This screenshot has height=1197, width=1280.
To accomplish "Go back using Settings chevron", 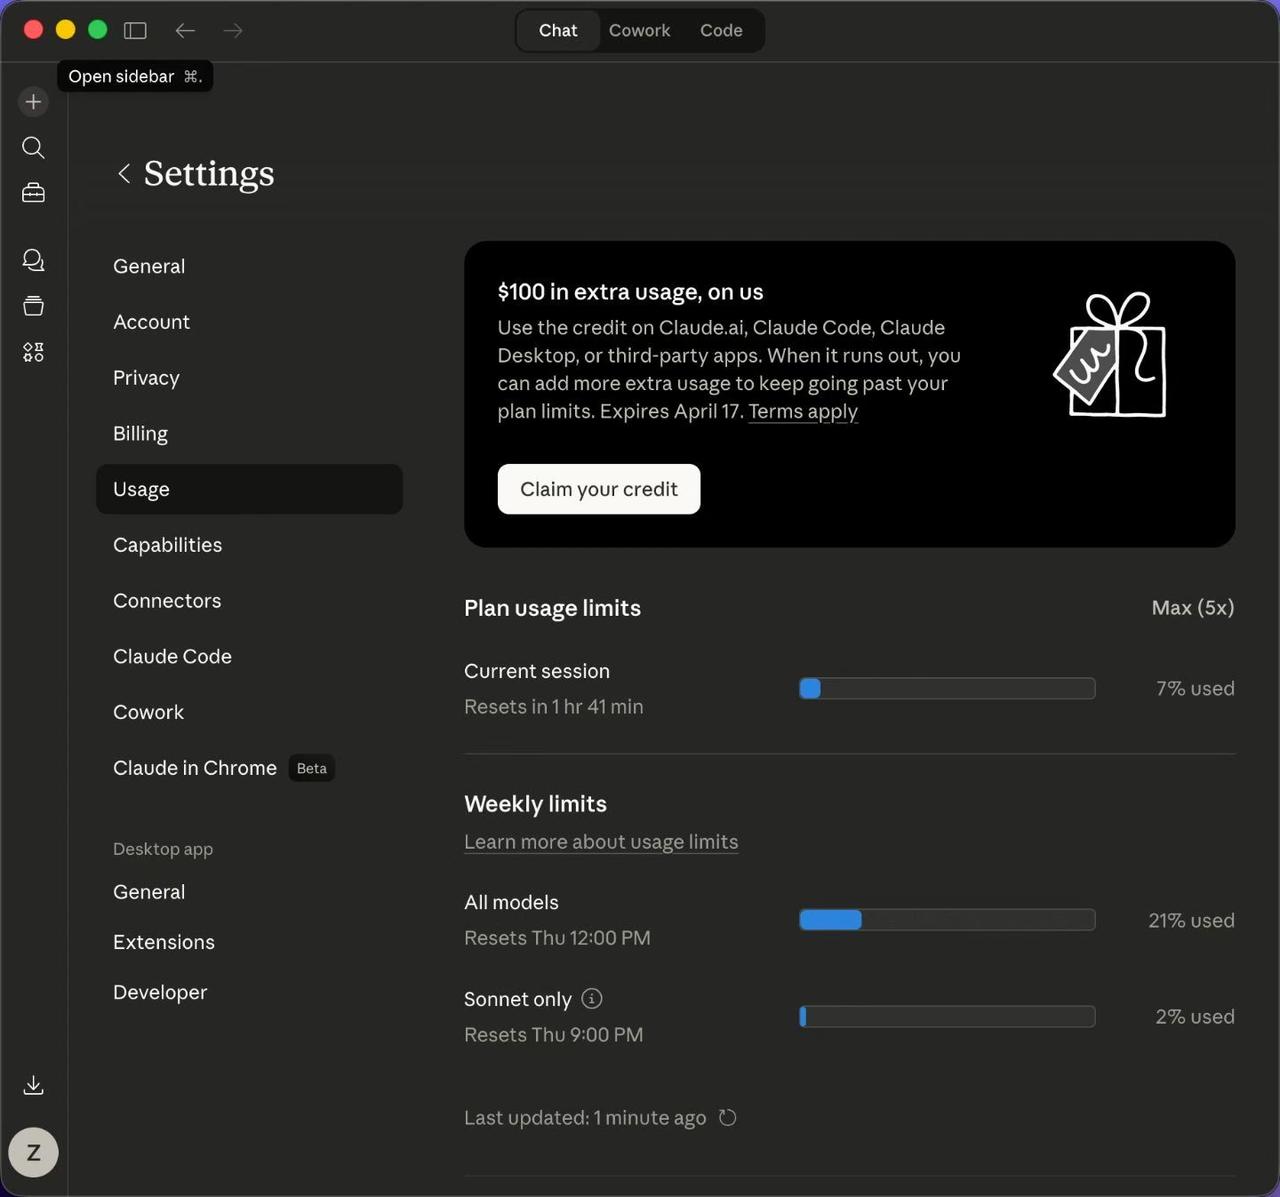I will [x=124, y=174].
